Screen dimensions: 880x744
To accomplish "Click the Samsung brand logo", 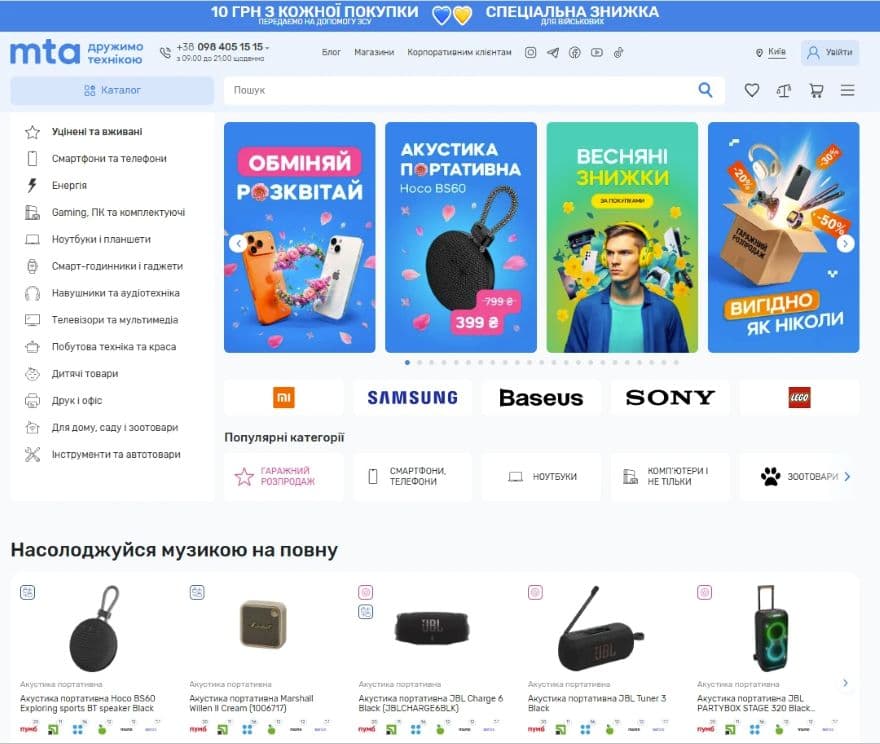I will pyautogui.click(x=412, y=398).
